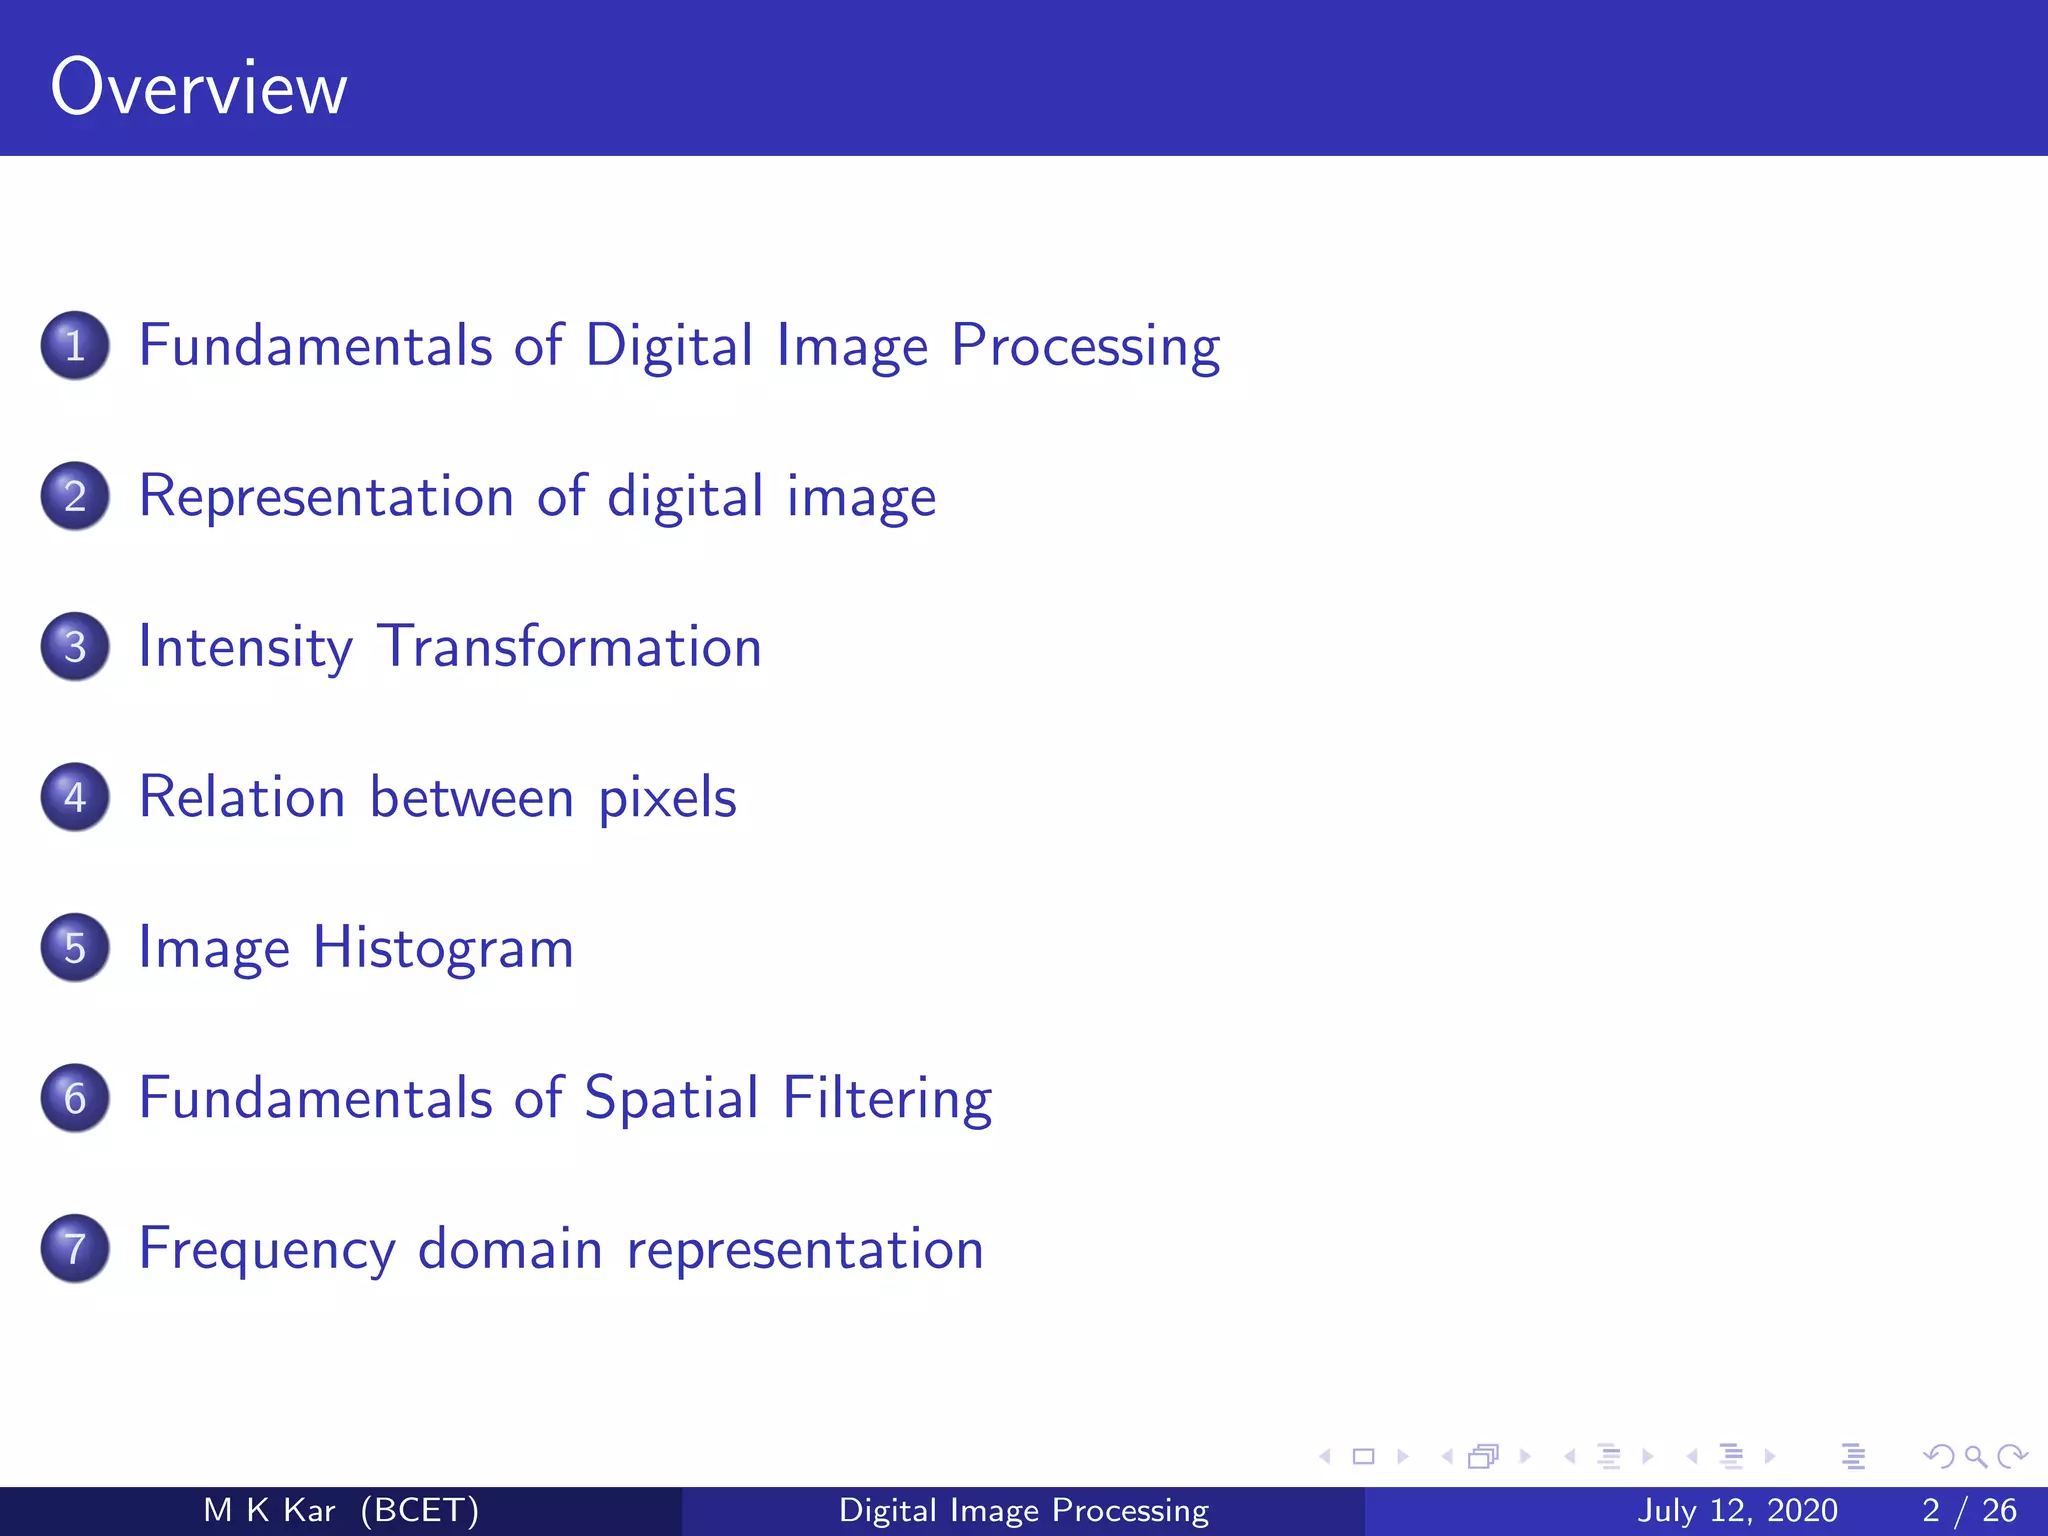This screenshot has height=1536, width=2048.
Task: Click the section lines navigation icon
Action: (x=1732, y=1457)
